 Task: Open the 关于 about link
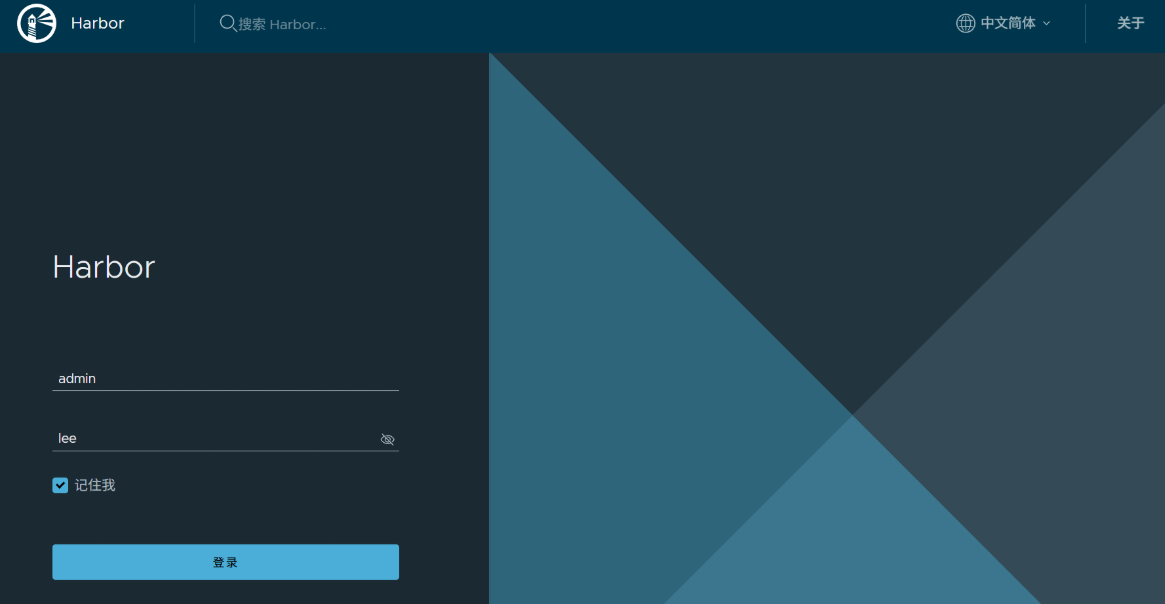tap(1130, 23)
